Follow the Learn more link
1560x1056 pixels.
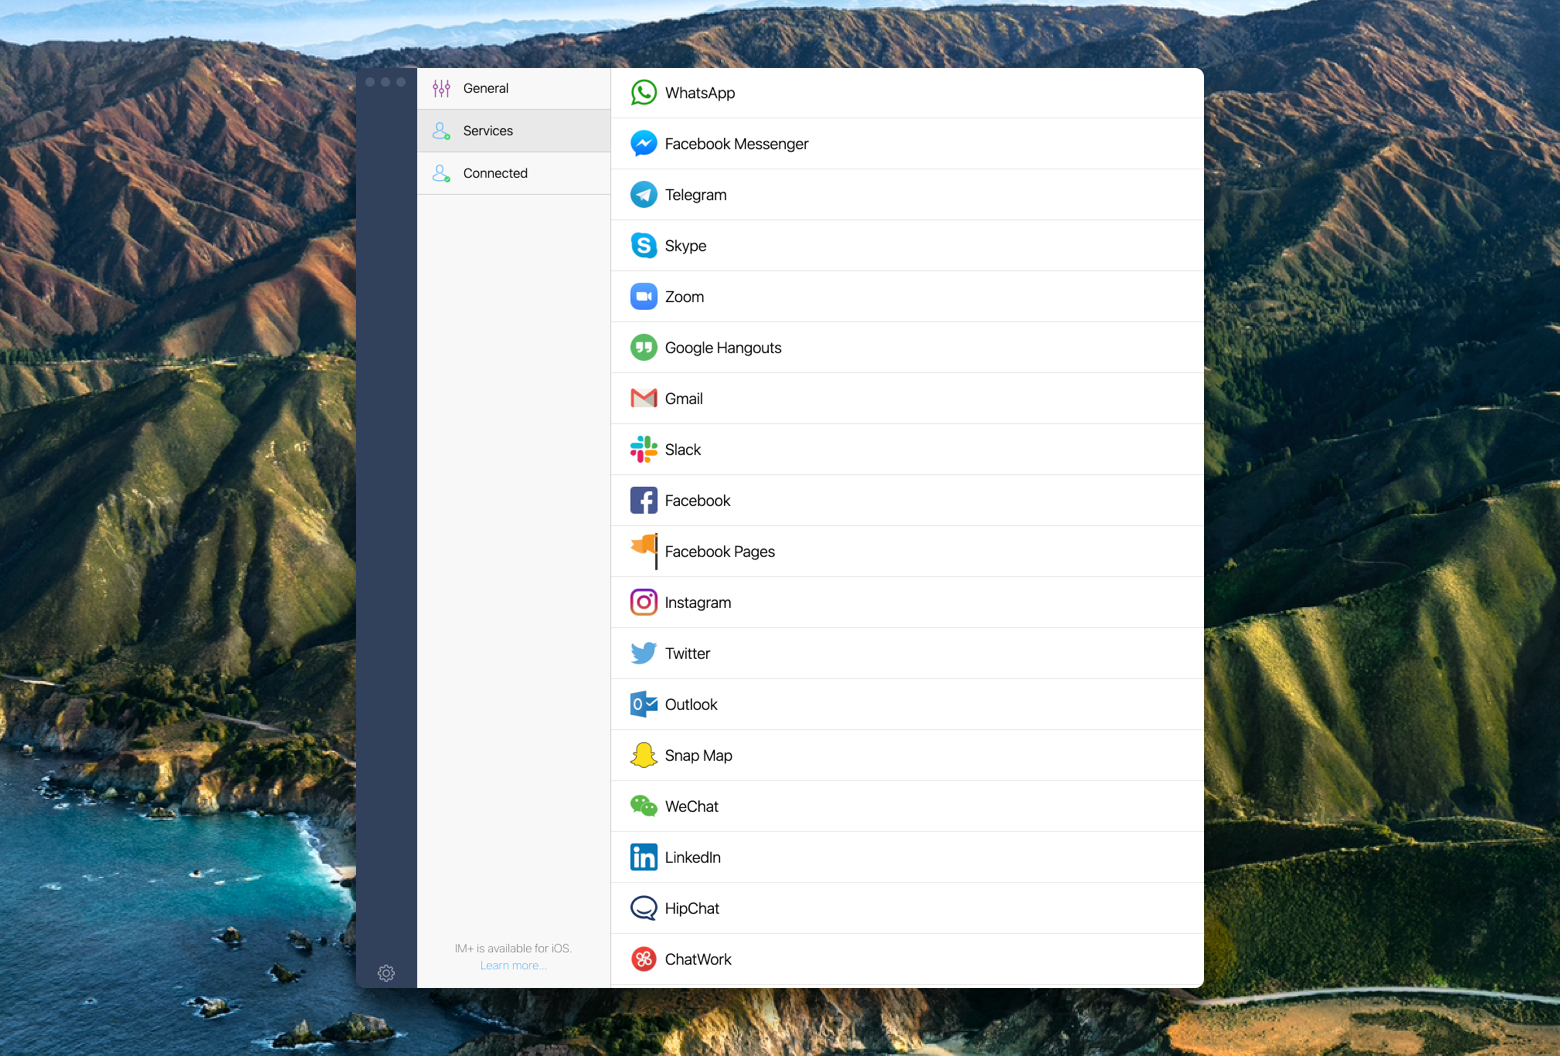click(513, 966)
